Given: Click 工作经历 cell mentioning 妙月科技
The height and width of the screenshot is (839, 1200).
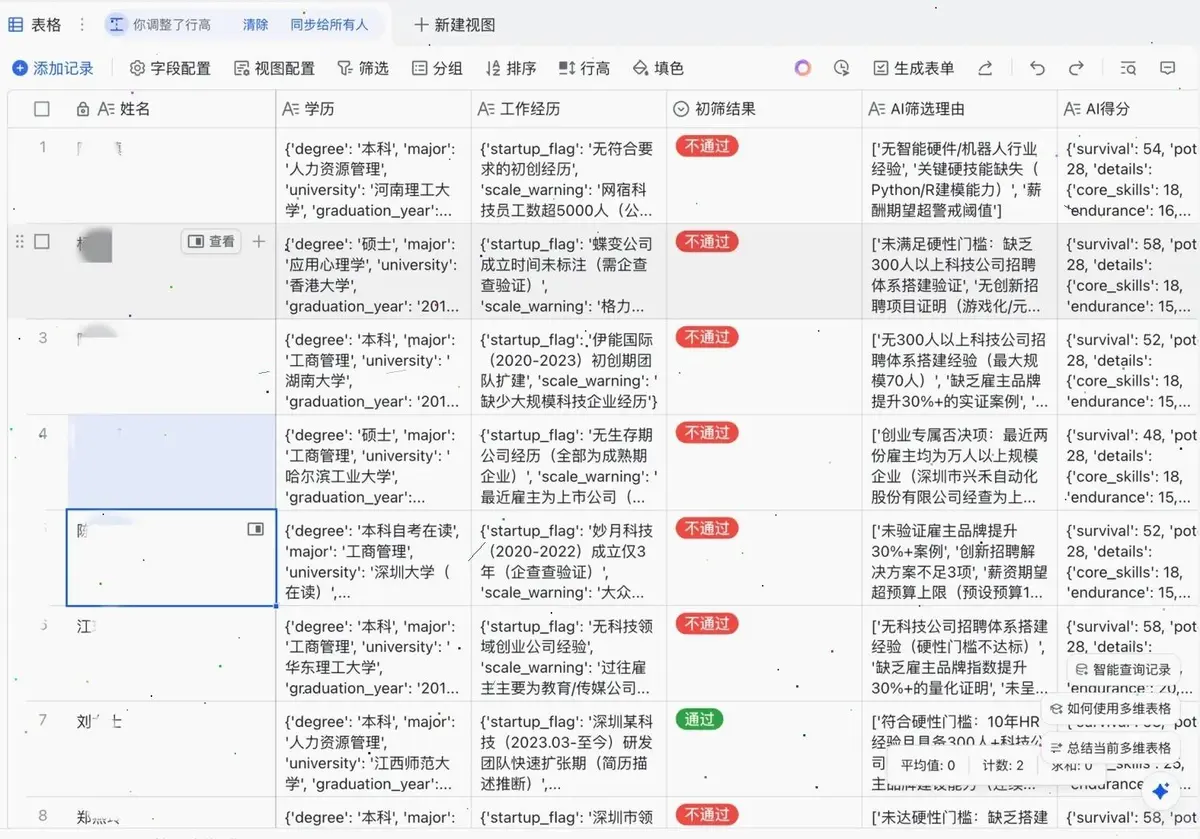Looking at the screenshot, I should pyautogui.click(x=569, y=558).
